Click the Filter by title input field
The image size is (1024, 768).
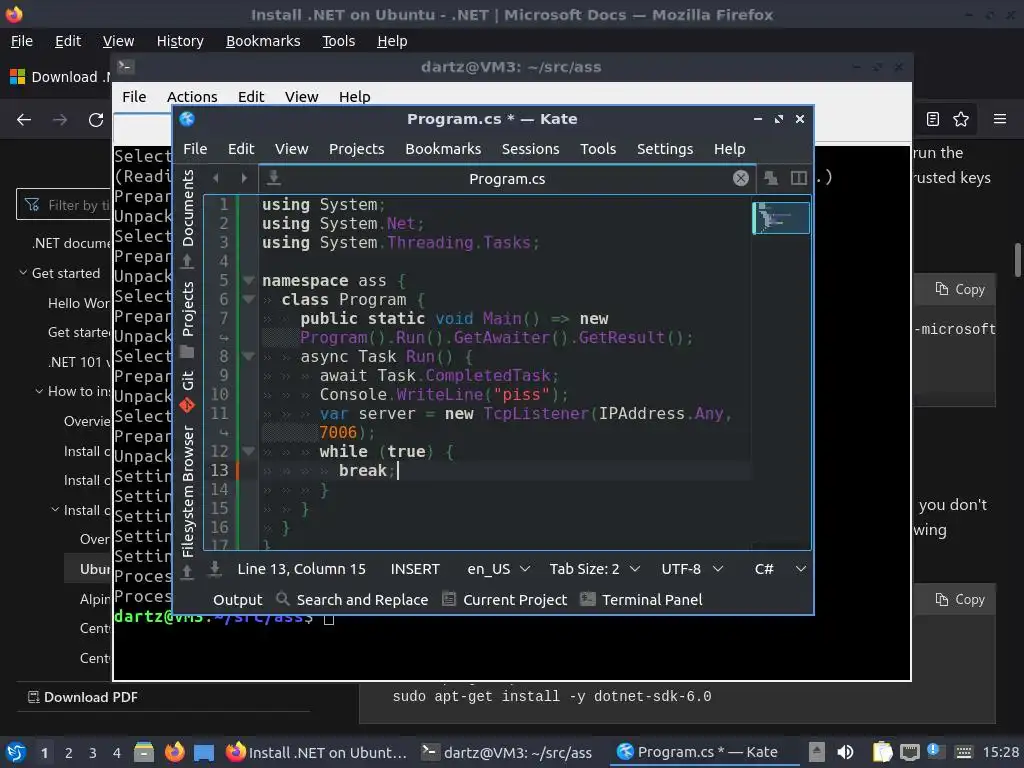click(64, 205)
